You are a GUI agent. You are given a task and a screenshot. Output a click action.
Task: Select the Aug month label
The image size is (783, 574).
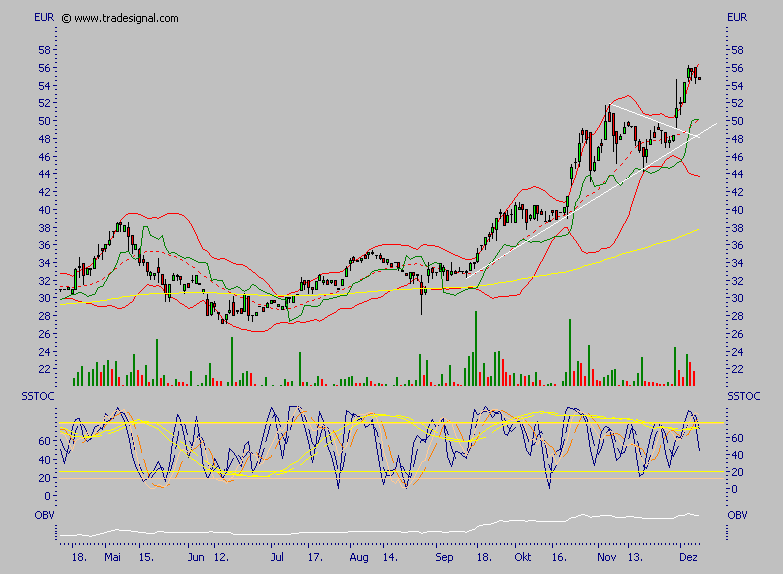pyautogui.click(x=359, y=558)
